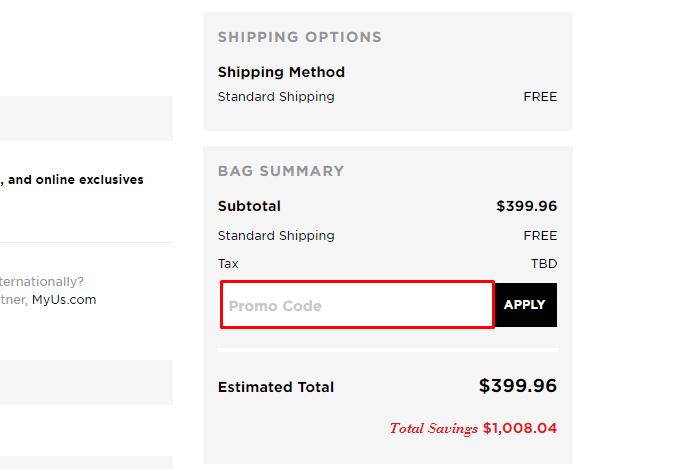Screen dimensions: 699x469
Task: Click the Tax label
Action: click(x=228, y=264)
